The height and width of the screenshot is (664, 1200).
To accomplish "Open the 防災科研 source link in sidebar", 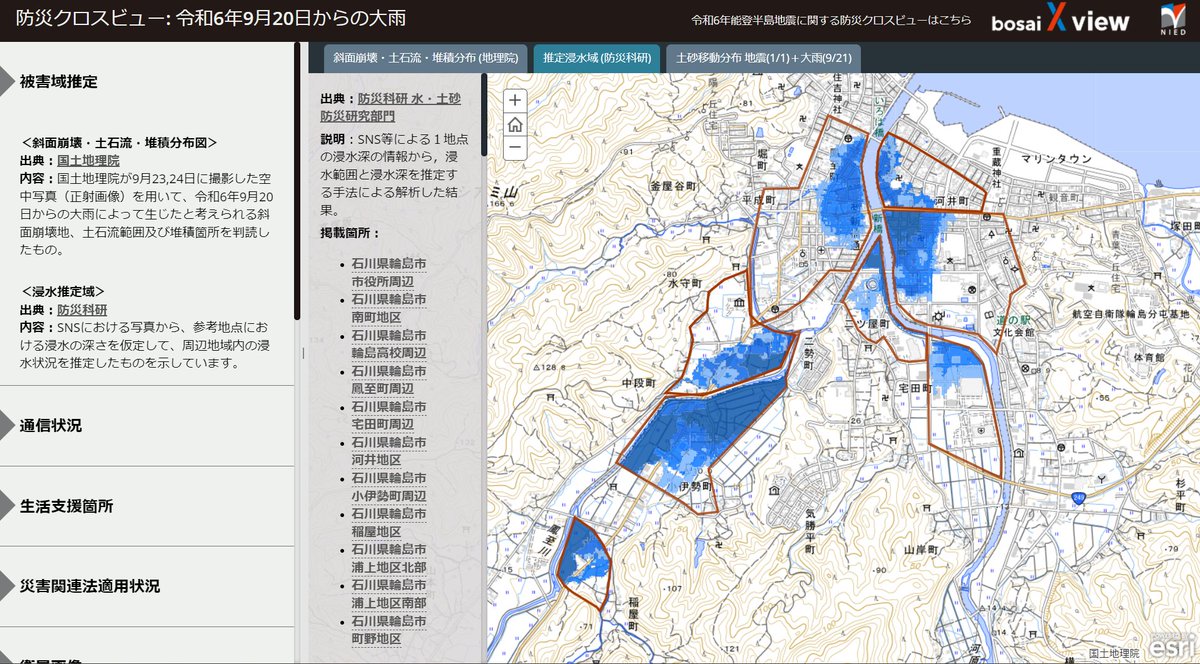I will (82, 309).
